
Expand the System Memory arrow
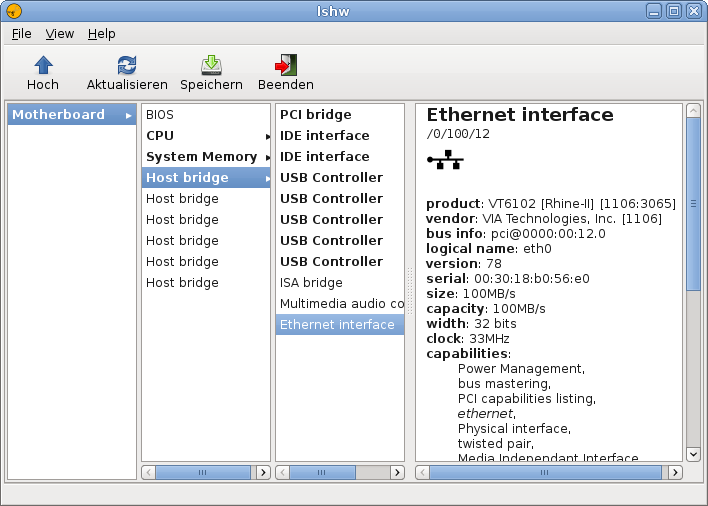(267, 157)
